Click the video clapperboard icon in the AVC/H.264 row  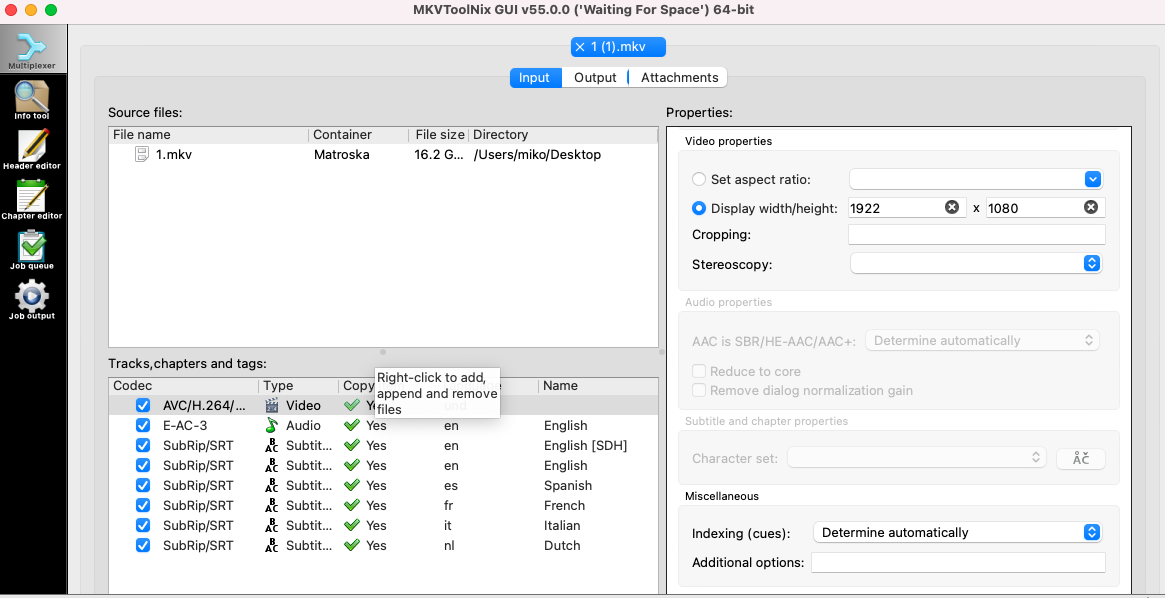(x=272, y=406)
